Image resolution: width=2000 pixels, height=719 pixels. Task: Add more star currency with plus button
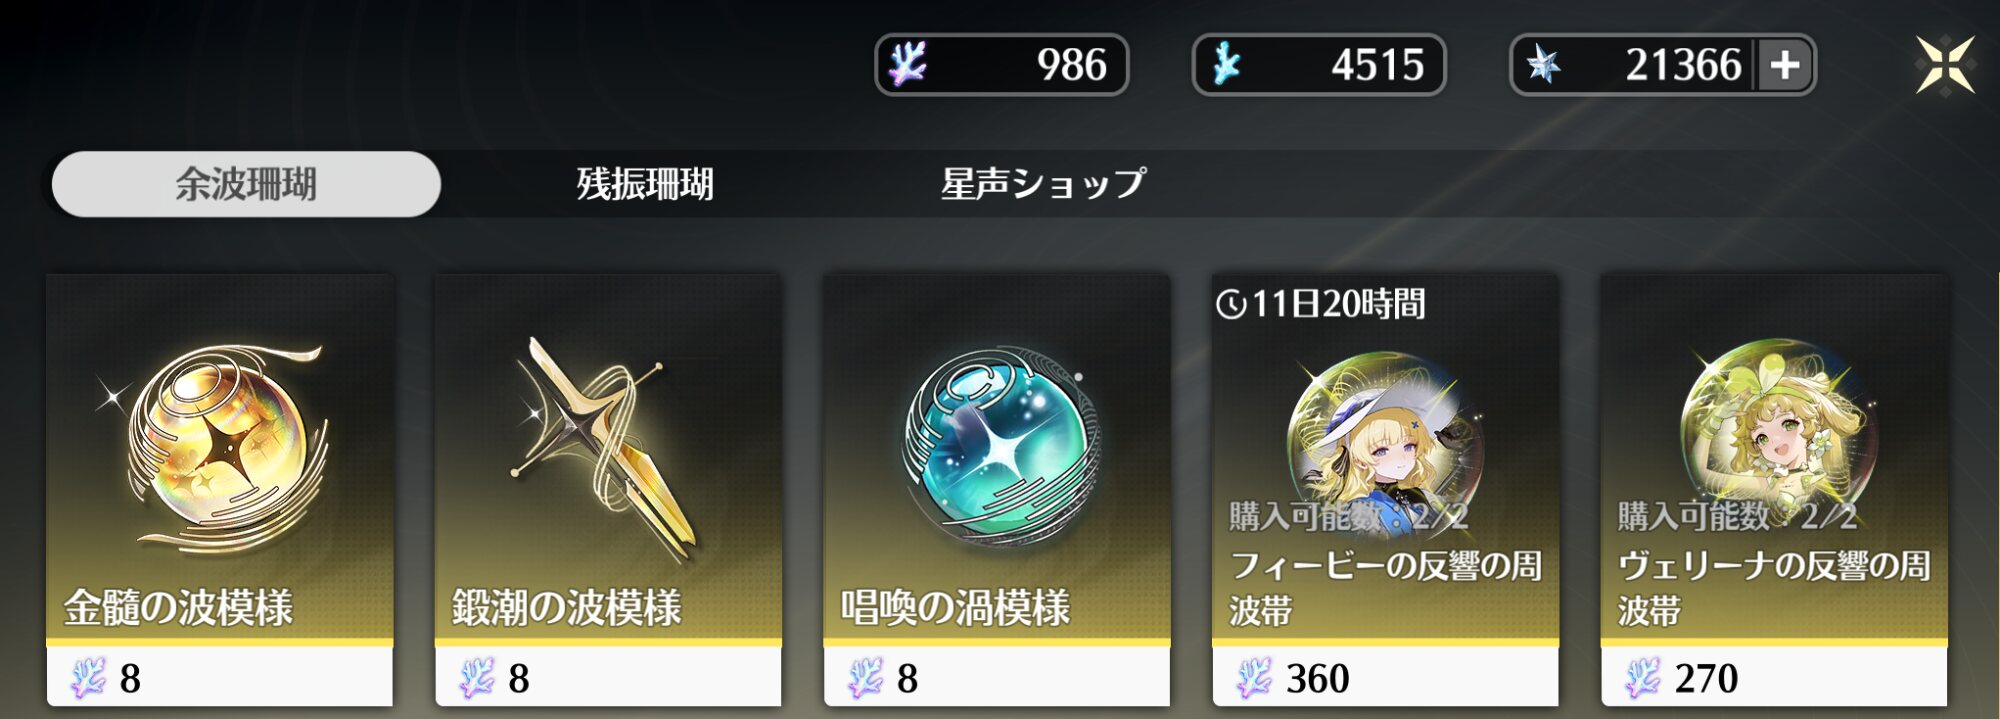(x=1785, y=65)
